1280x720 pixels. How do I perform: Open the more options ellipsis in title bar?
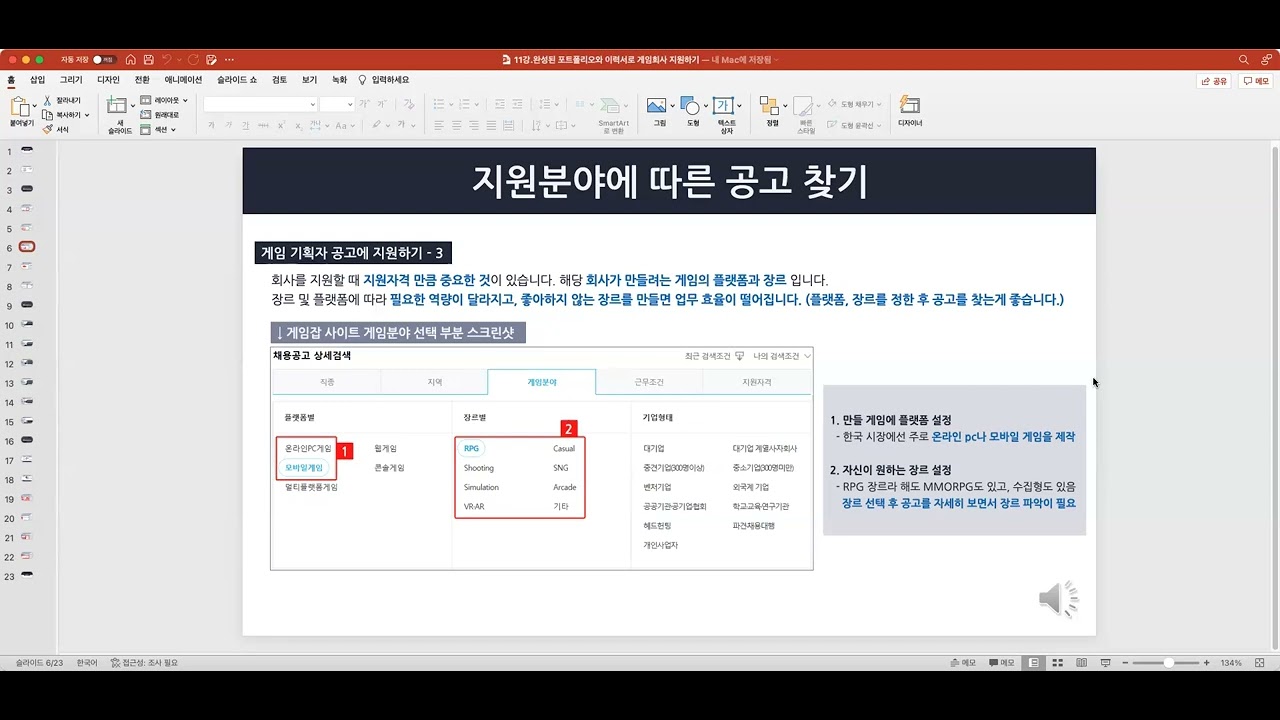(229, 60)
